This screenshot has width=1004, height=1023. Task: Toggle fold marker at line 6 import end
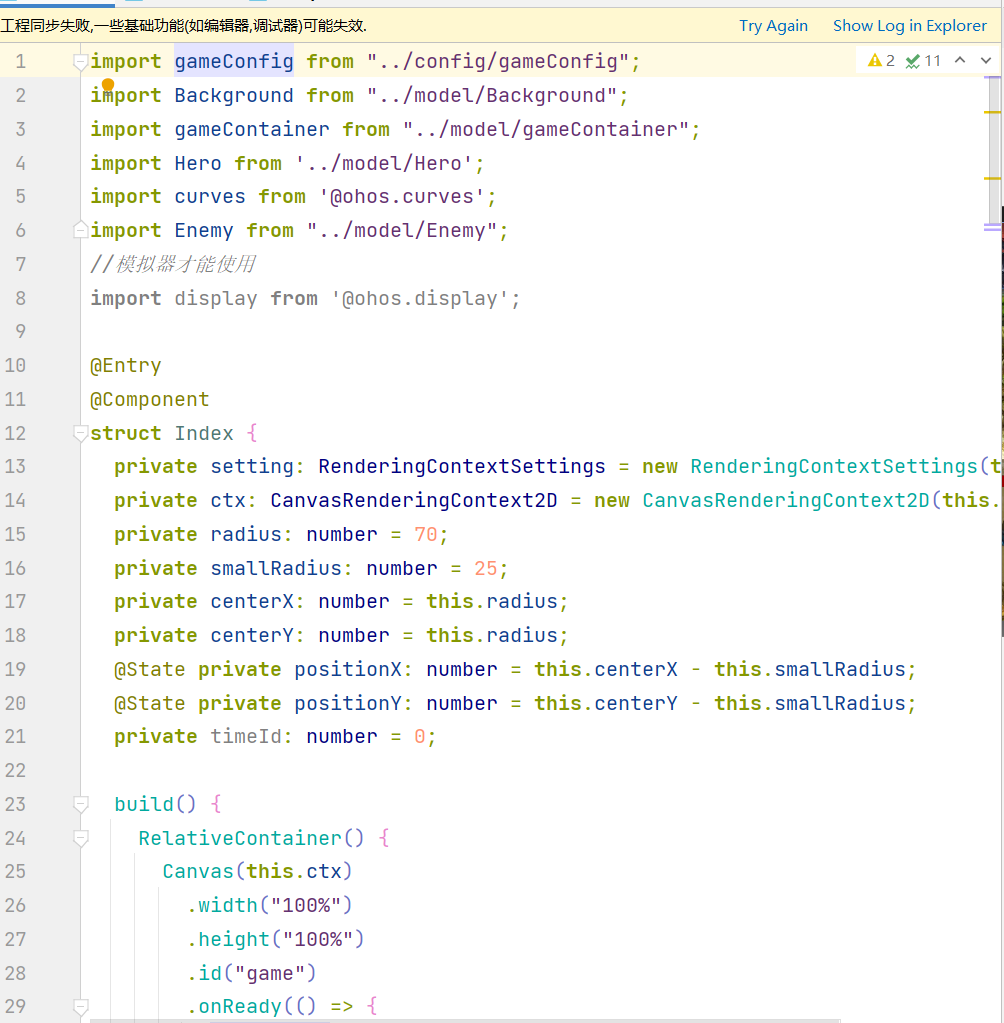click(x=81, y=230)
